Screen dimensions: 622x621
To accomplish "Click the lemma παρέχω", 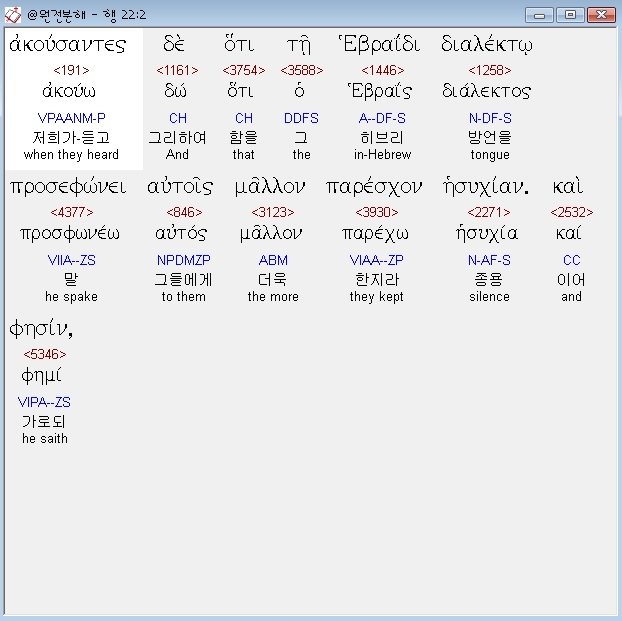I will click(x=375, y=233).
